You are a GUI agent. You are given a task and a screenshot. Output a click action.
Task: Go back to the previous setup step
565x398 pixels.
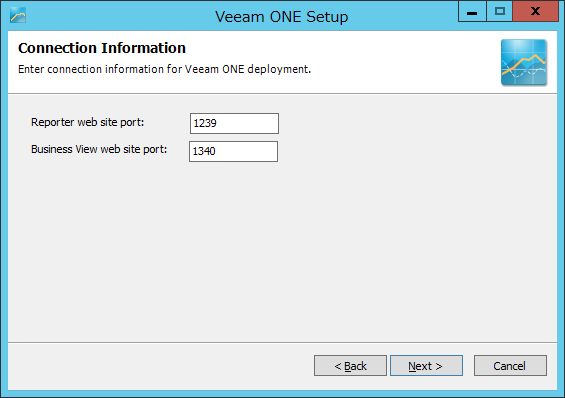coord(350,366)
